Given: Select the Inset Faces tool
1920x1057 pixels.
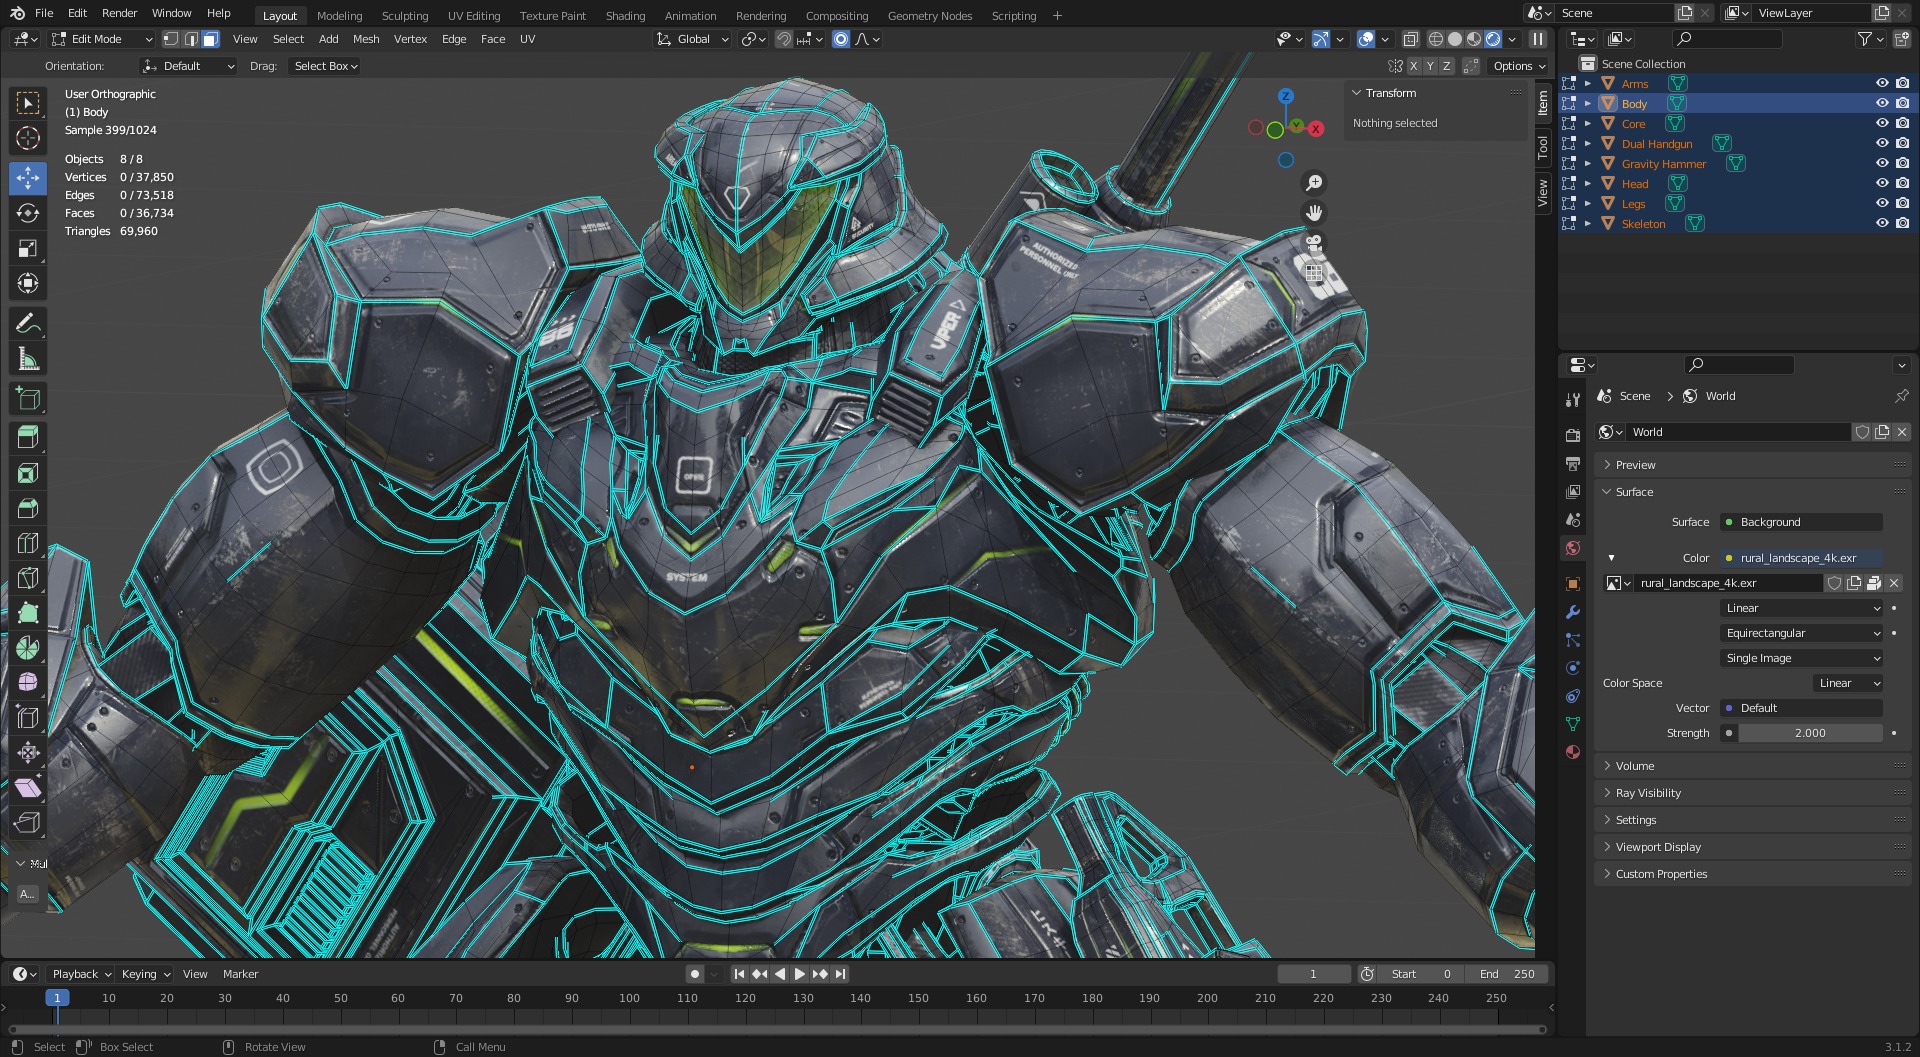Looking at the screenshot, I should (28, 473).
